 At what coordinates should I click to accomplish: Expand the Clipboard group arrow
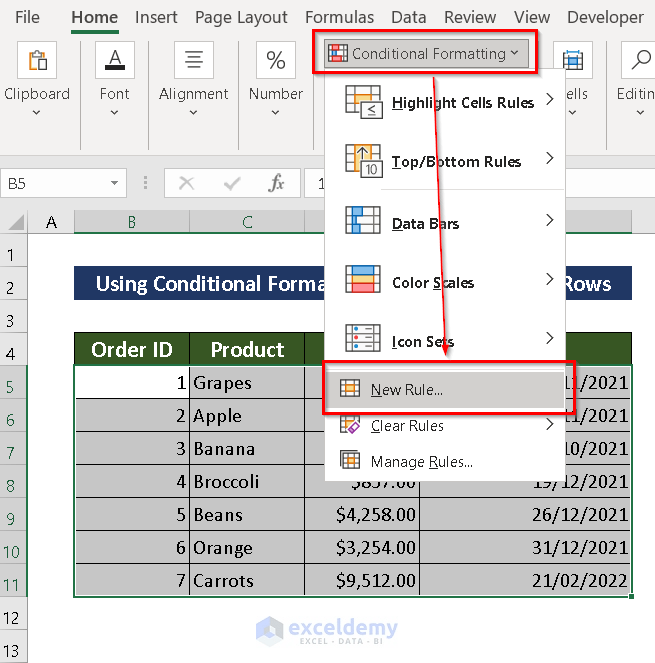point(36,112)
